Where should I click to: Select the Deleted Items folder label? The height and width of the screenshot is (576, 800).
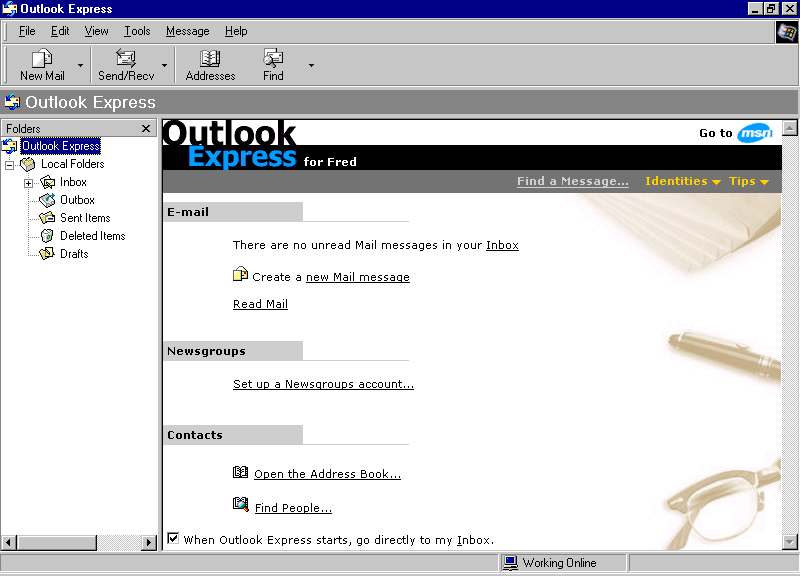93,236
